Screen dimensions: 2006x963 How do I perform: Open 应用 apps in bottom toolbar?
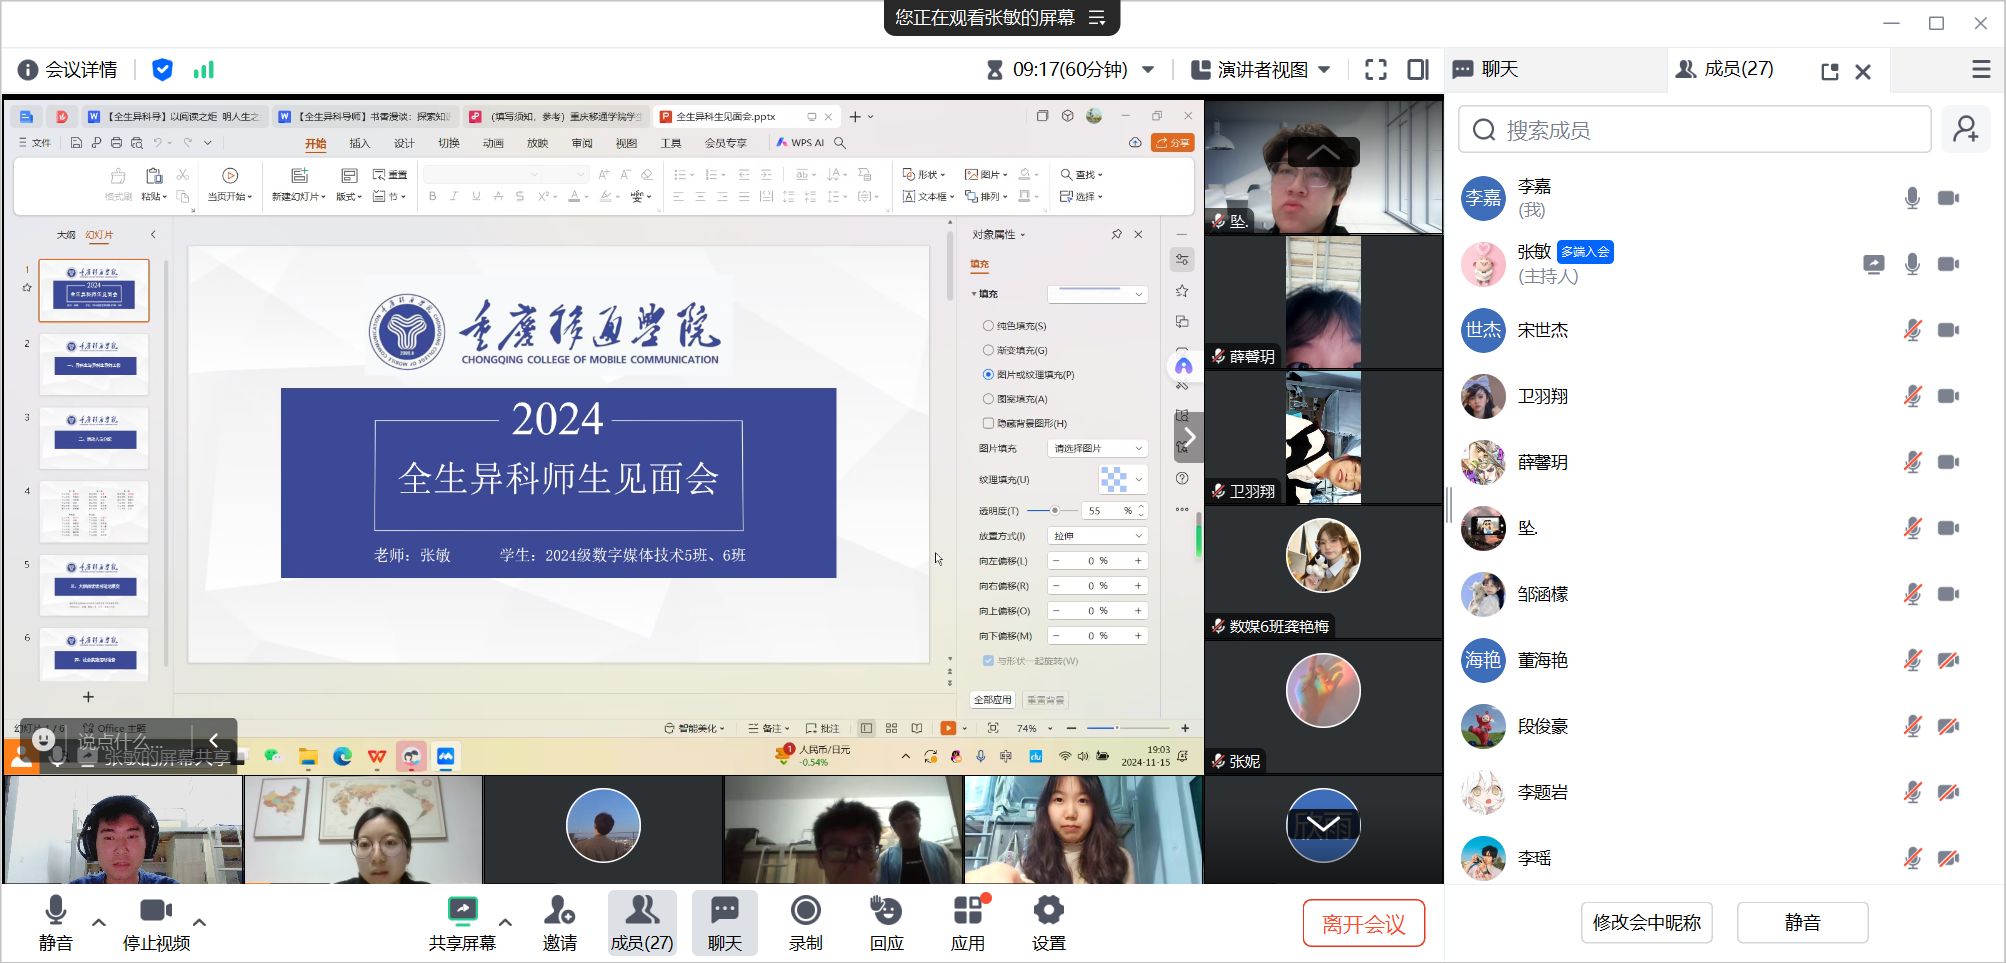click(x=967, y=923)
